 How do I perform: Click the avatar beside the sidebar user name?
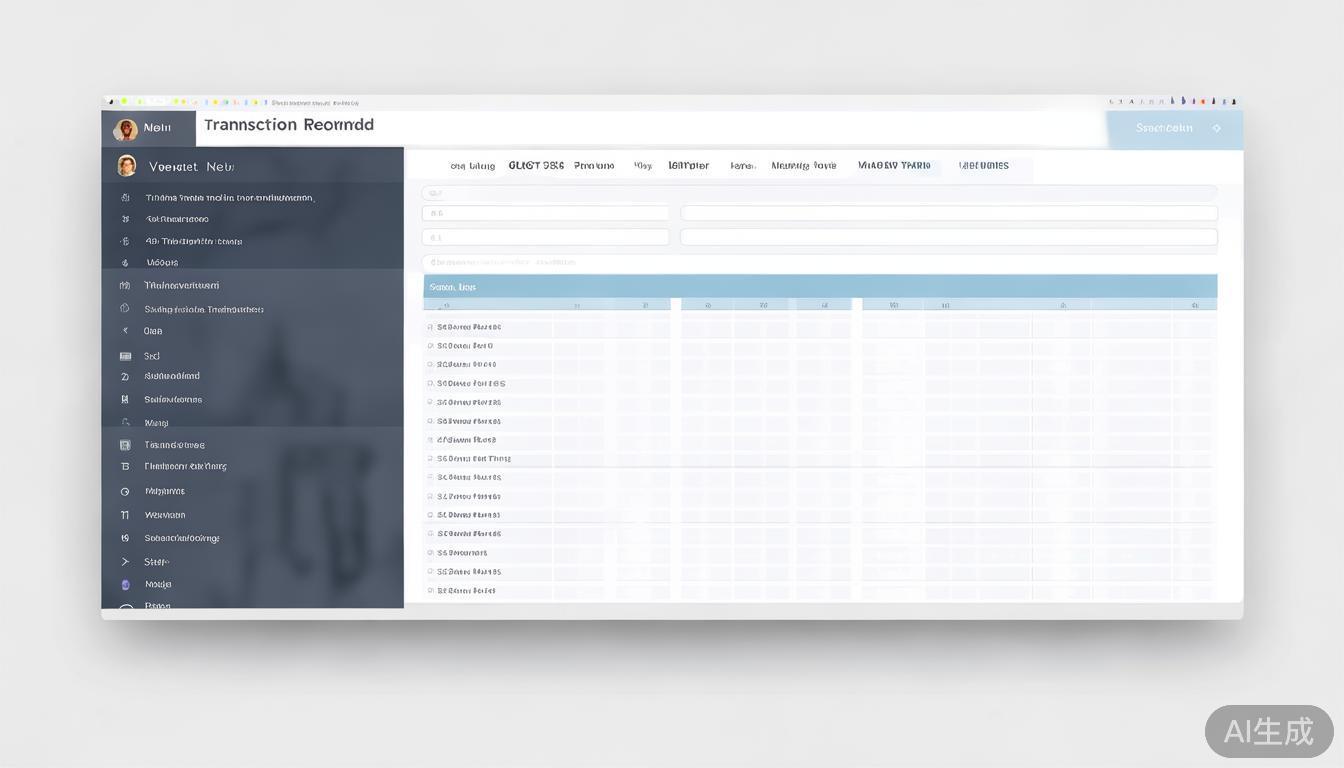126,166
